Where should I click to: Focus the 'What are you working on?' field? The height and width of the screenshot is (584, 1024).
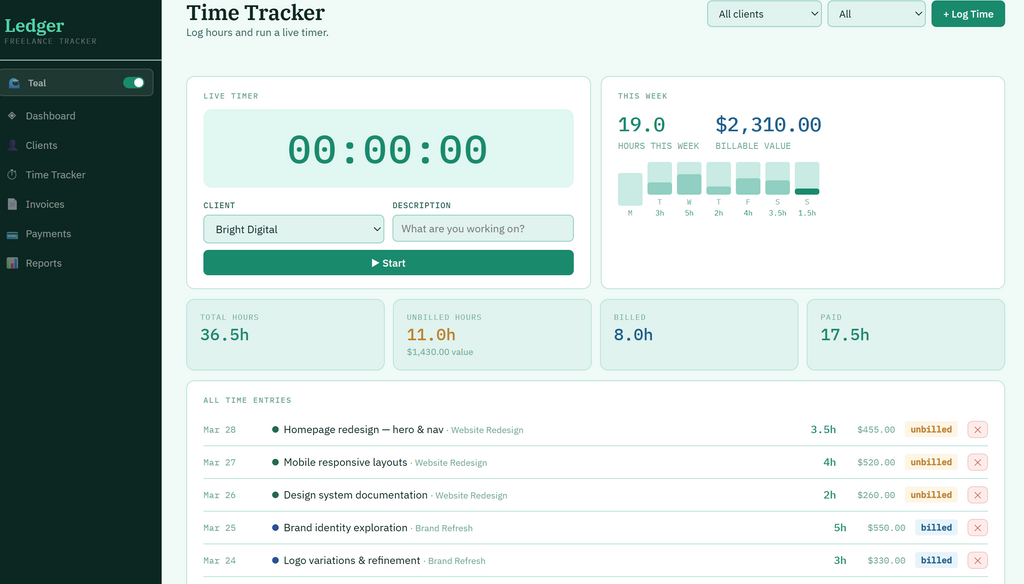(x=483, y=229)
